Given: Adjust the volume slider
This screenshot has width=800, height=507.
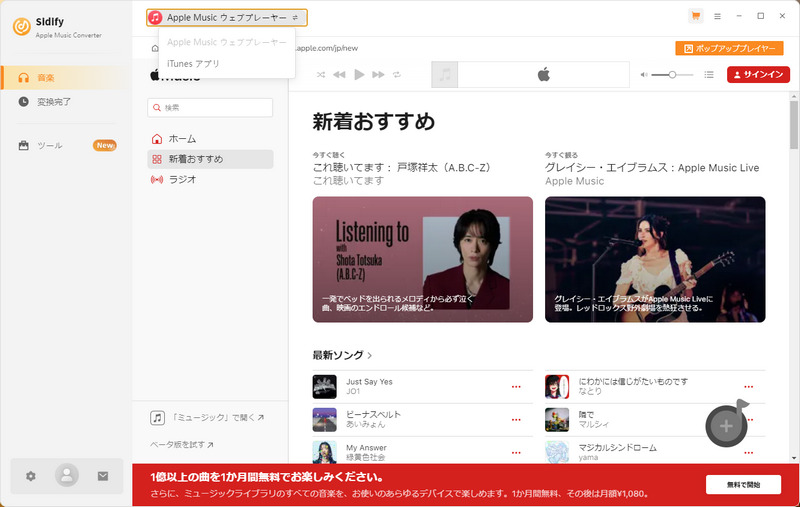Looking at the screenshot, I should coord(672,74).
